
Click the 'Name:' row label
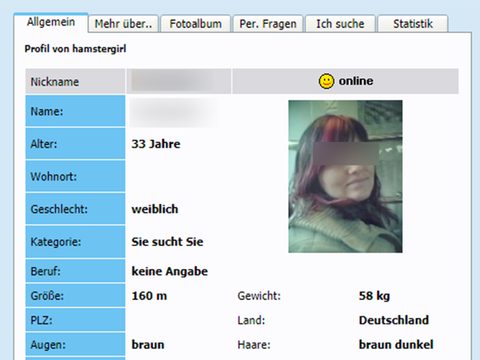coord(47,111)
